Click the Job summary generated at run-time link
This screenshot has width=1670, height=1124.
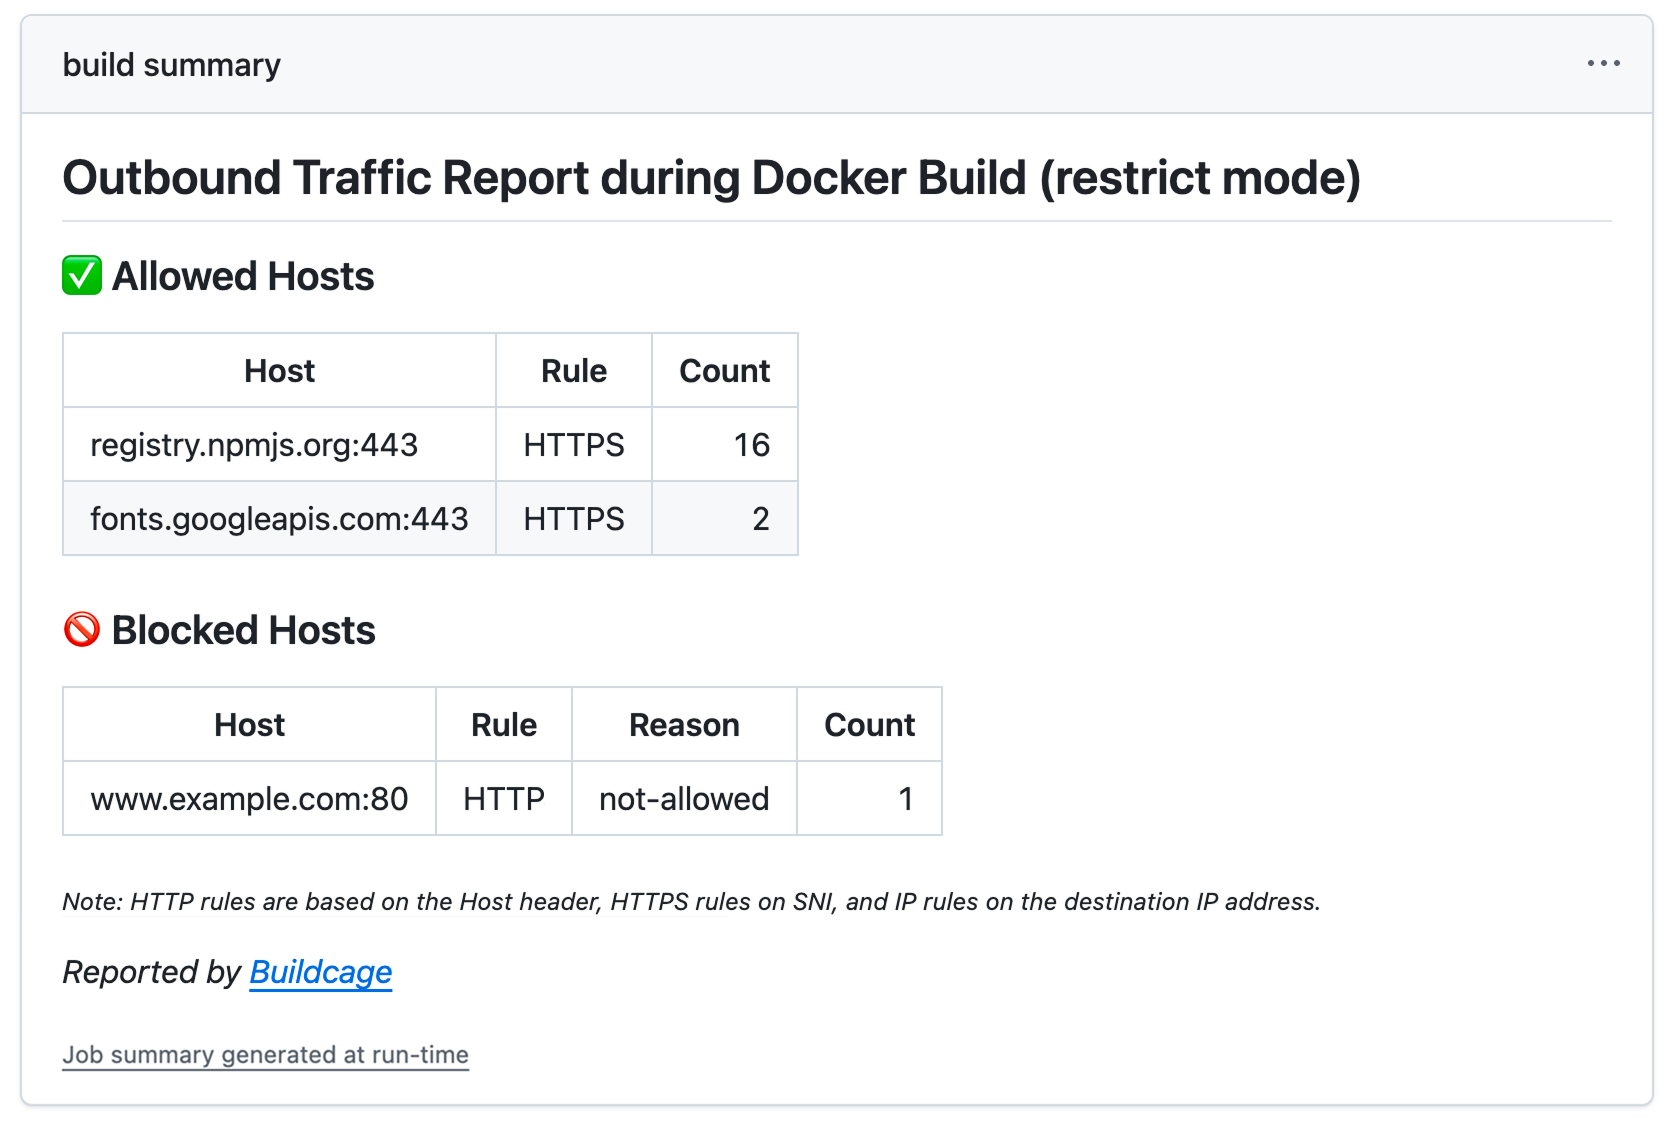coord(265,1055)
